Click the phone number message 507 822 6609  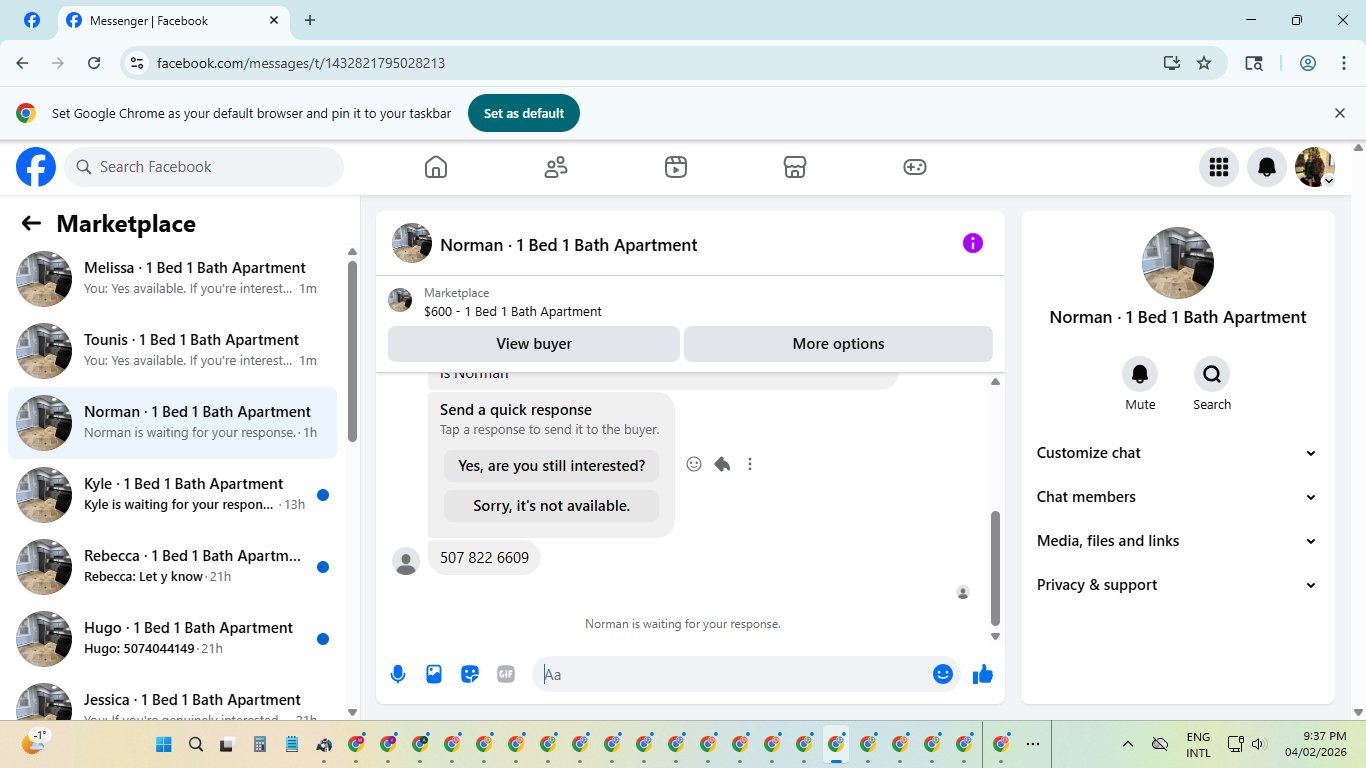pos(484,558)
